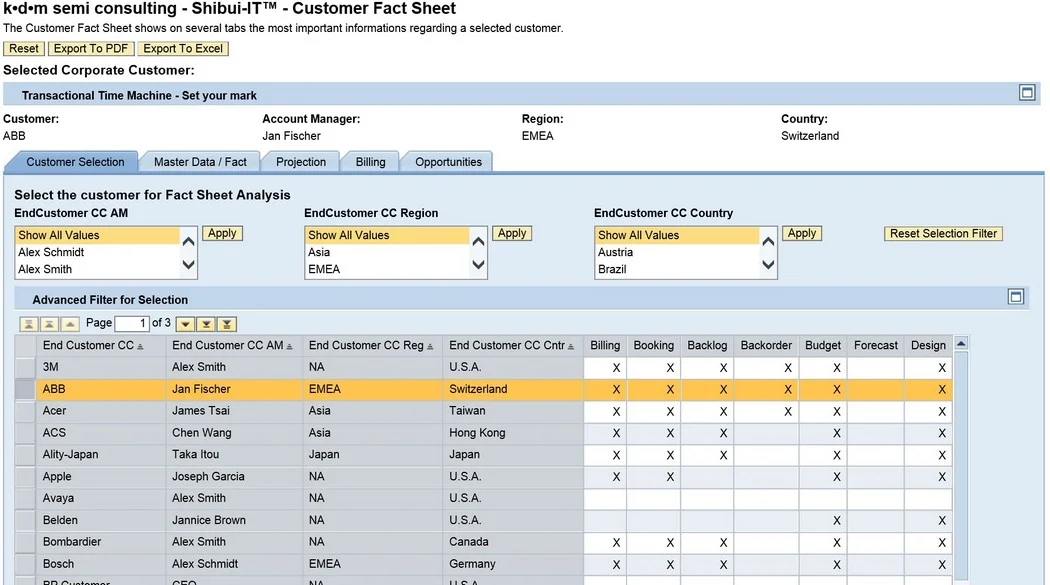Export the fact sheet to Excel
1050x585 pixels.
pos(183,49)
